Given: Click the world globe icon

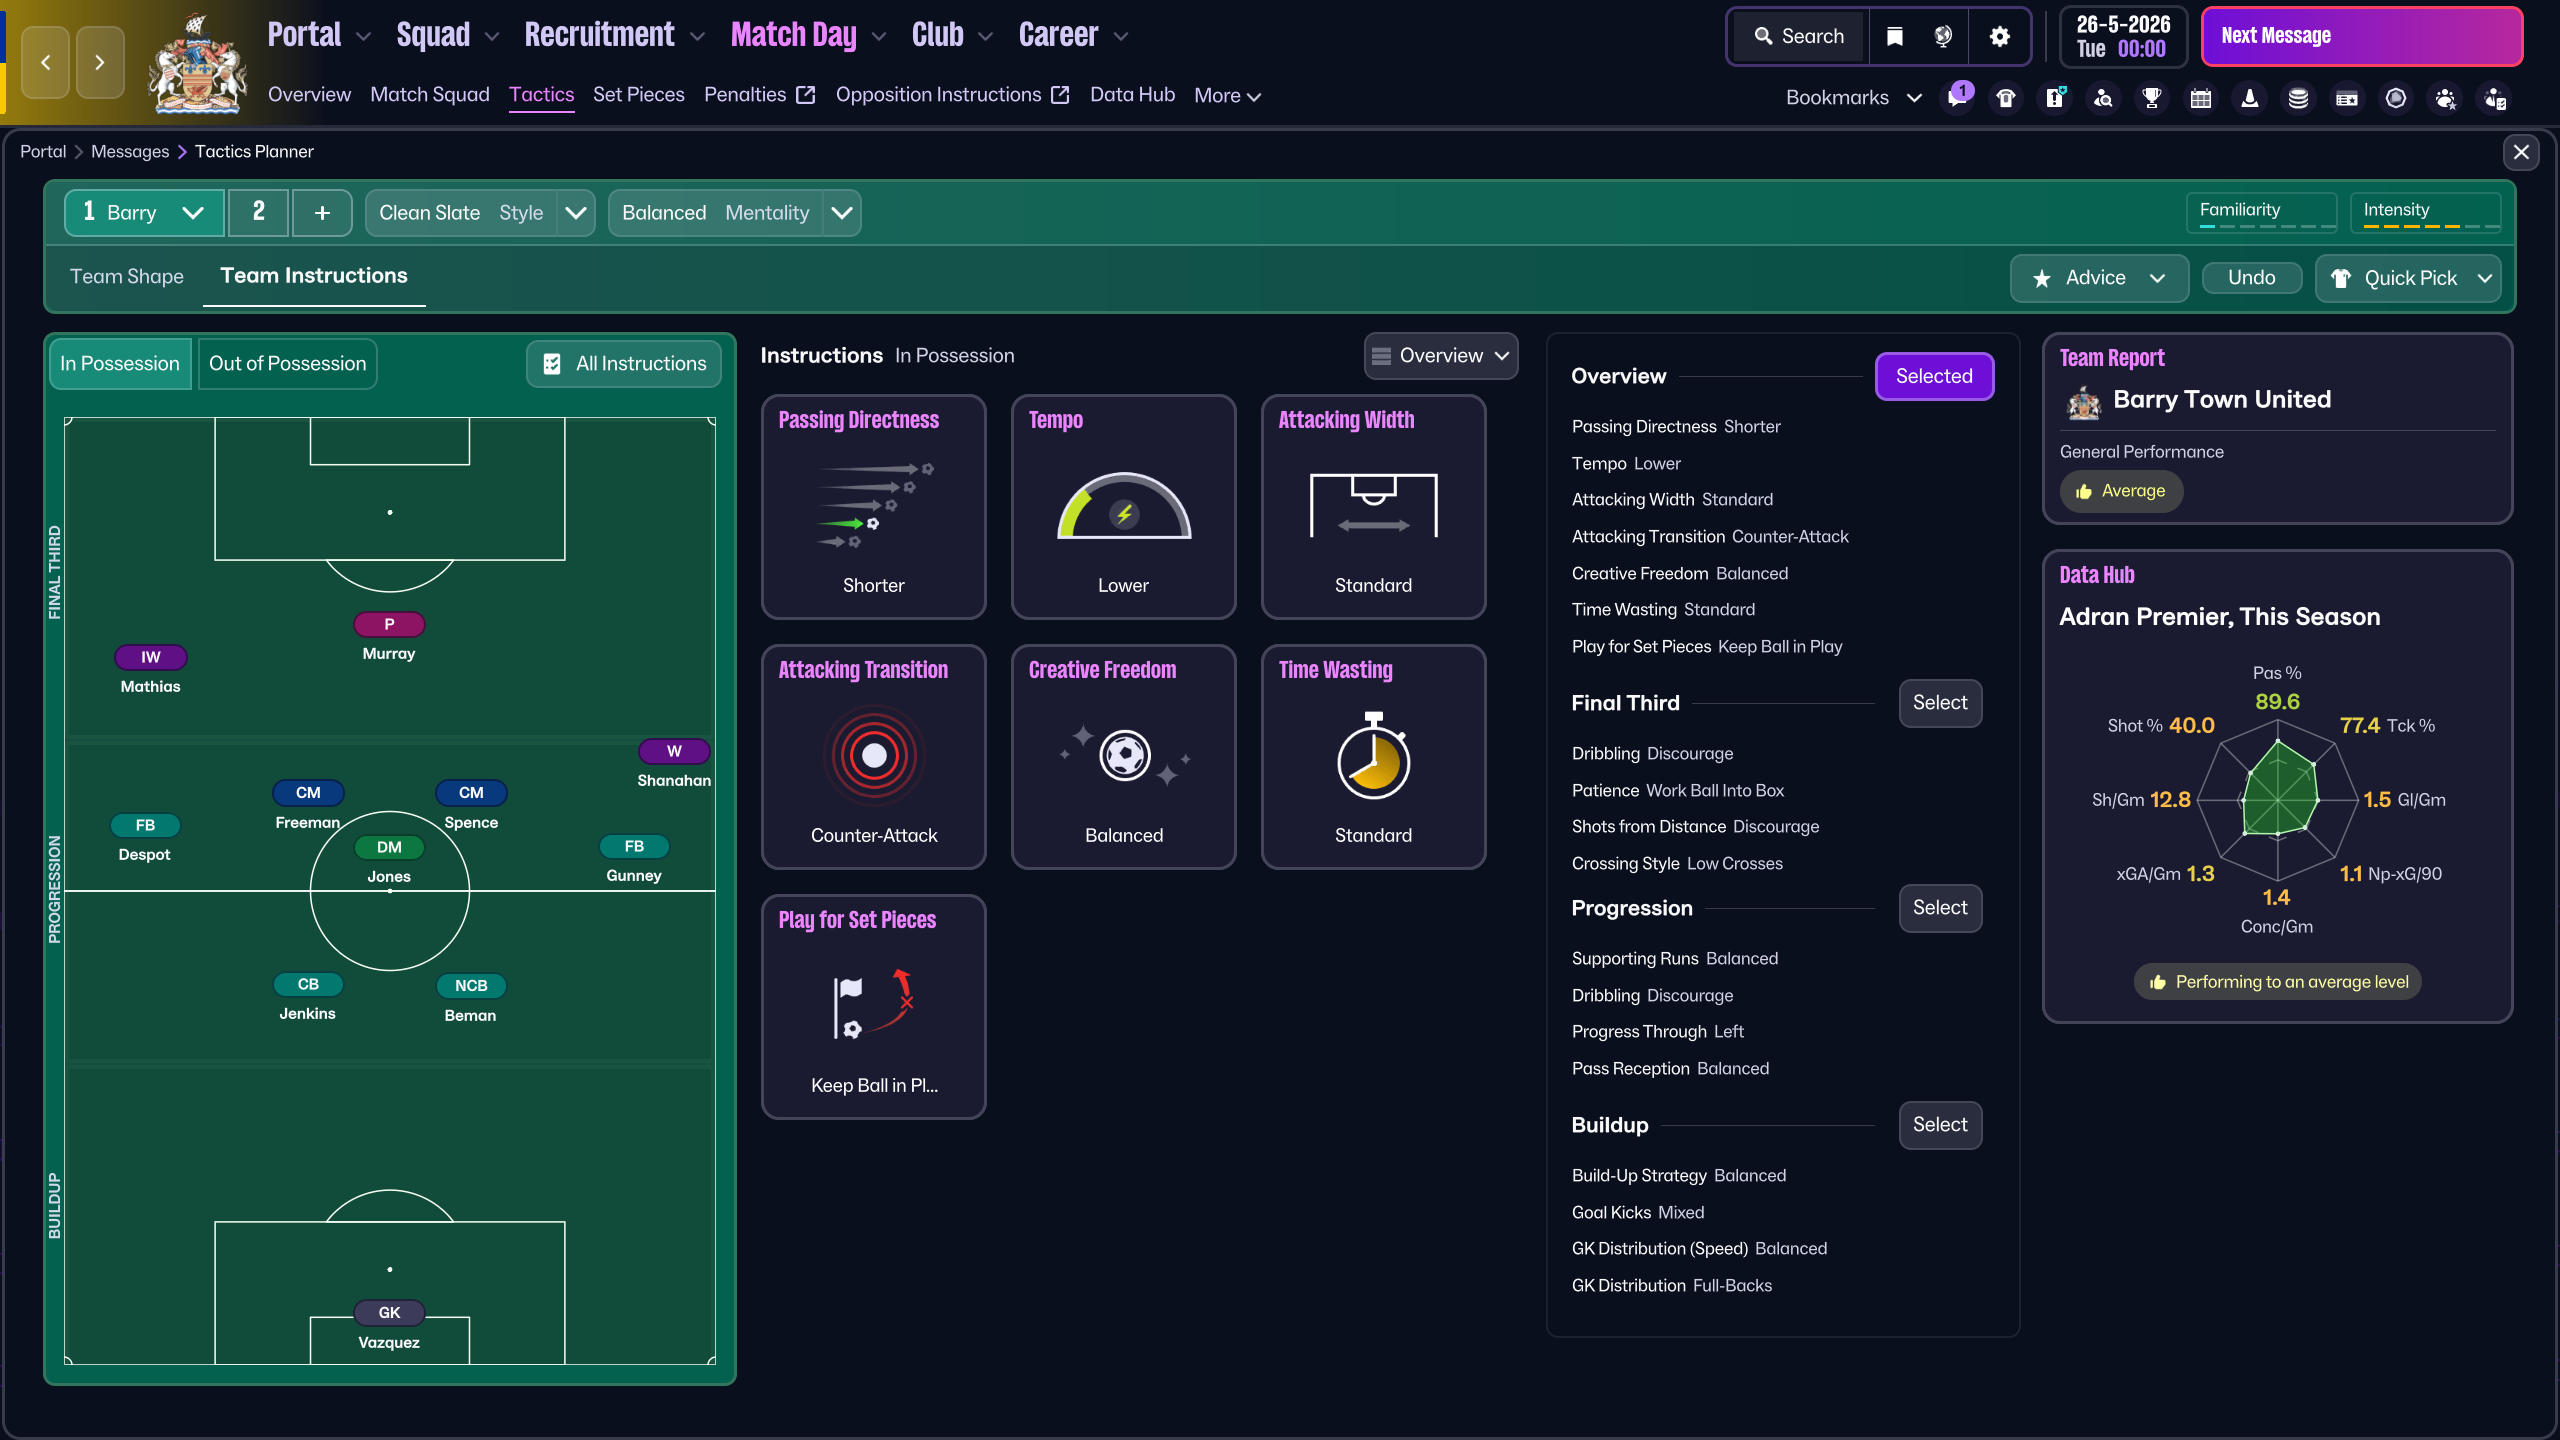Looking at the screenshot, I should 1943,36.
